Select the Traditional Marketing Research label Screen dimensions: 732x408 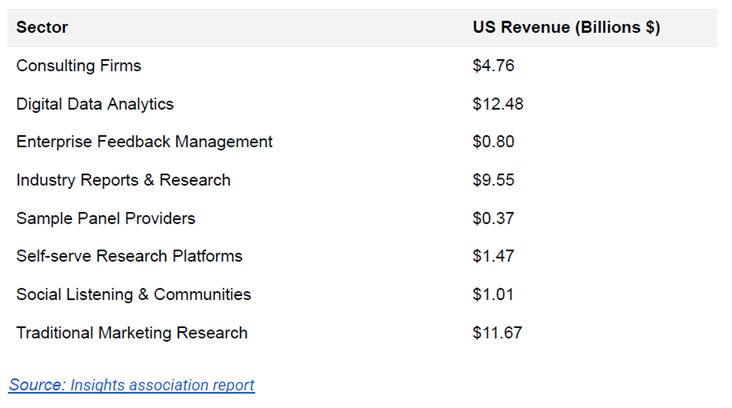(x=132, y=332)
